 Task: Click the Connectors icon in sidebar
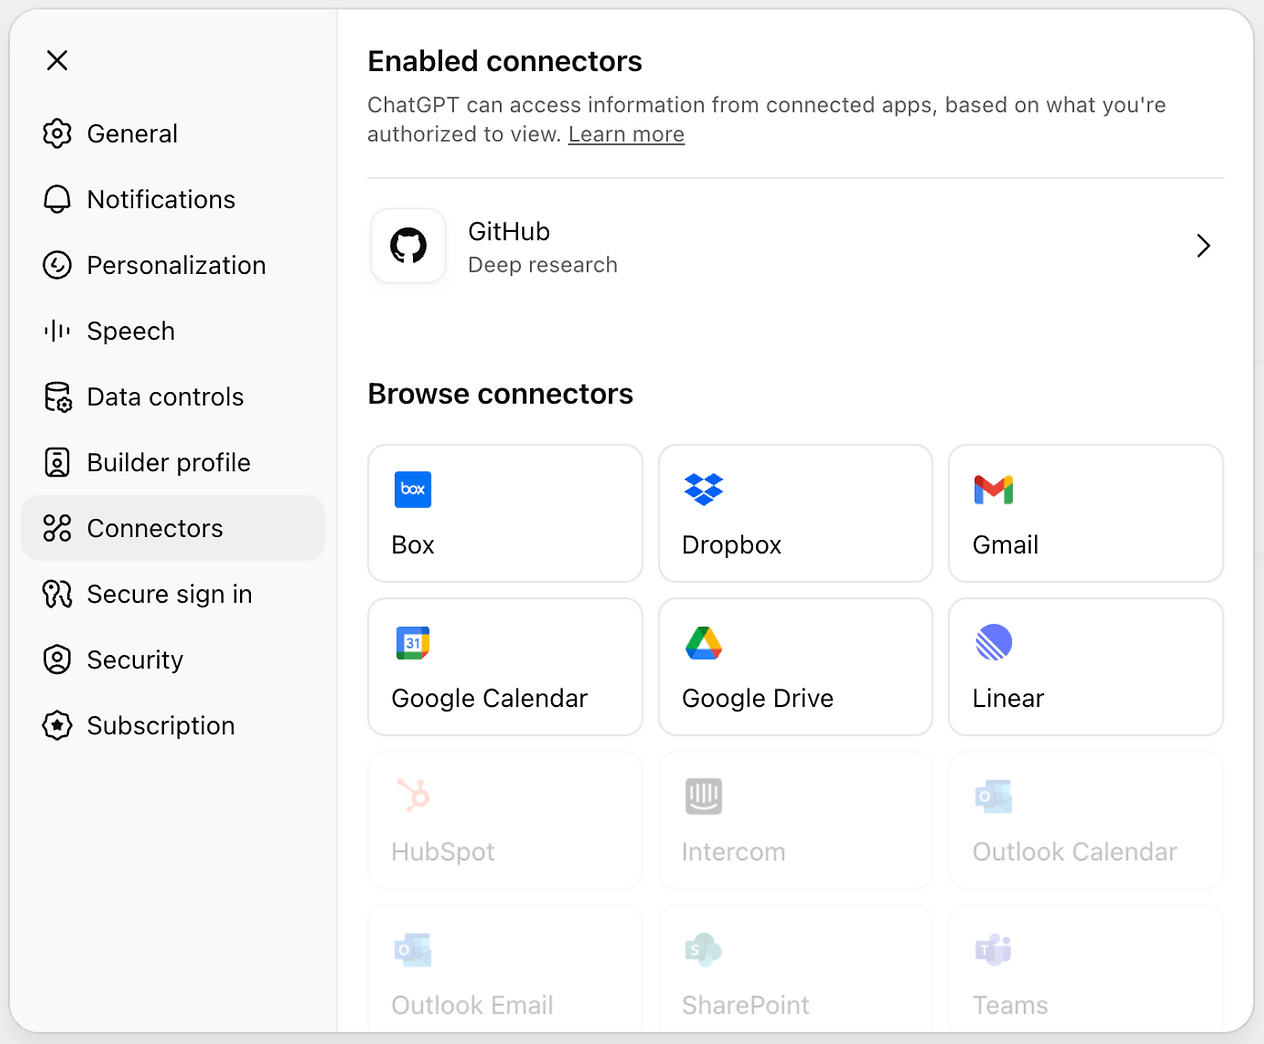point(57,528)
